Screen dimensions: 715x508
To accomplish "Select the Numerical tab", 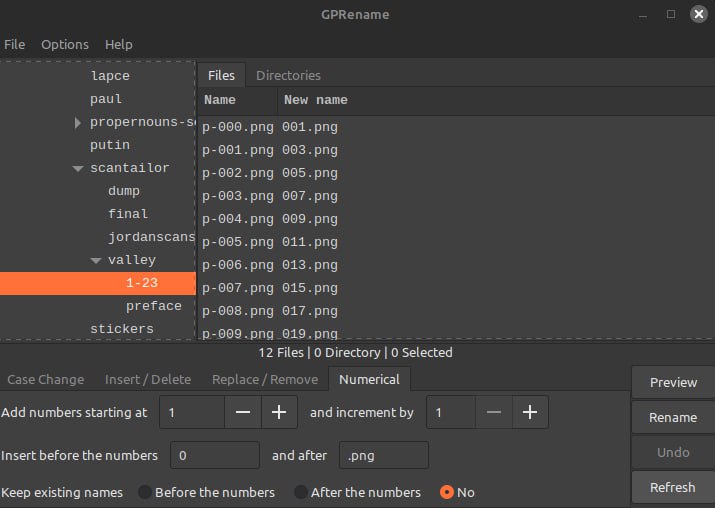I will tap(369, 379).
